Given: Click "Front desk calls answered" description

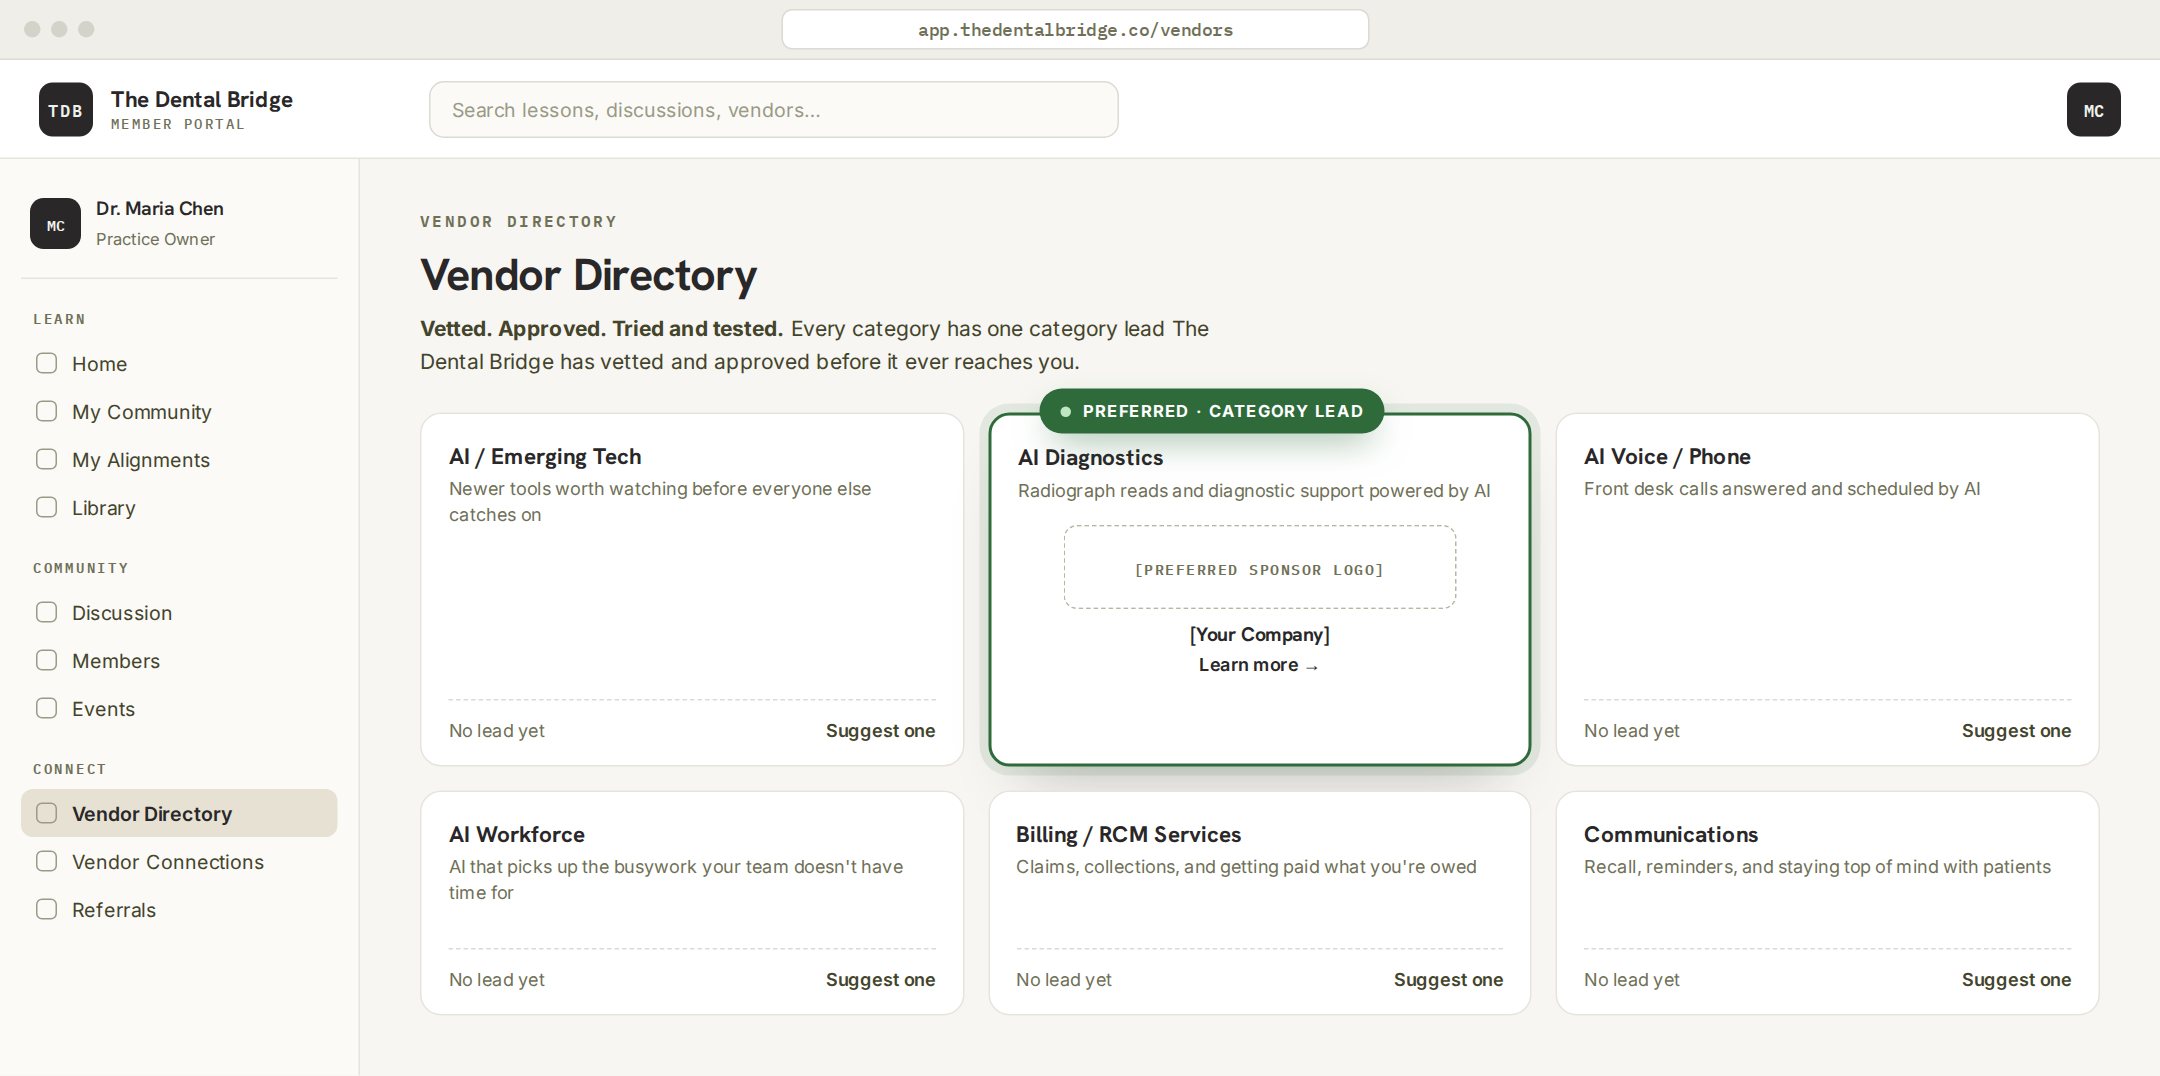Looking at the screenshot, I should [x=1782, y=489].
